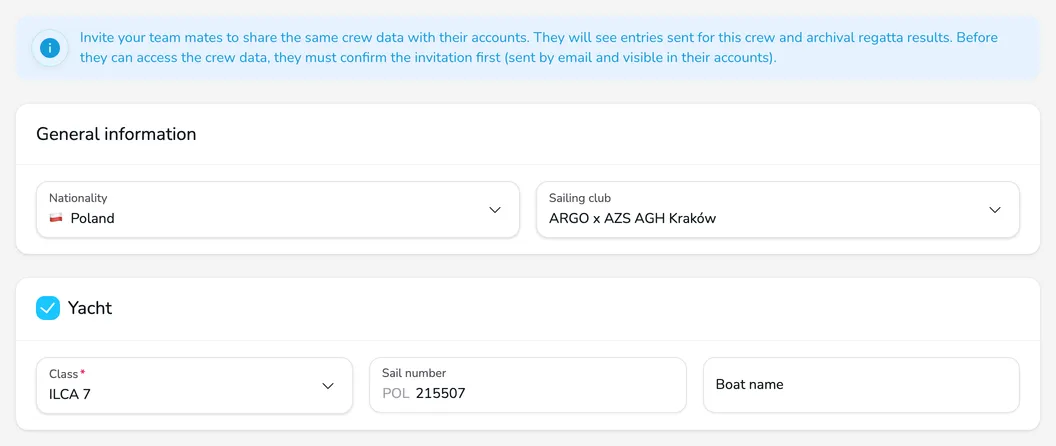Click the Boat name input field

tap(861, 385)
